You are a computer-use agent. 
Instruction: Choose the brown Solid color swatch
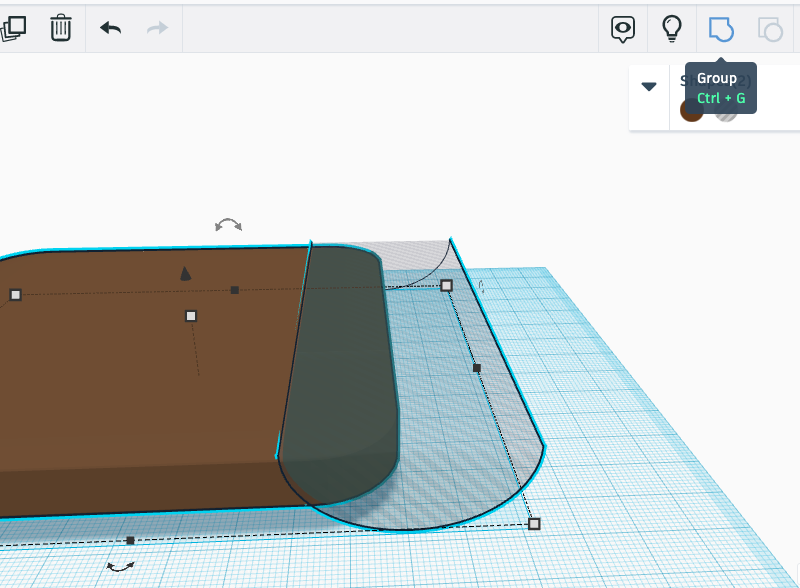(x=691, y=110)
